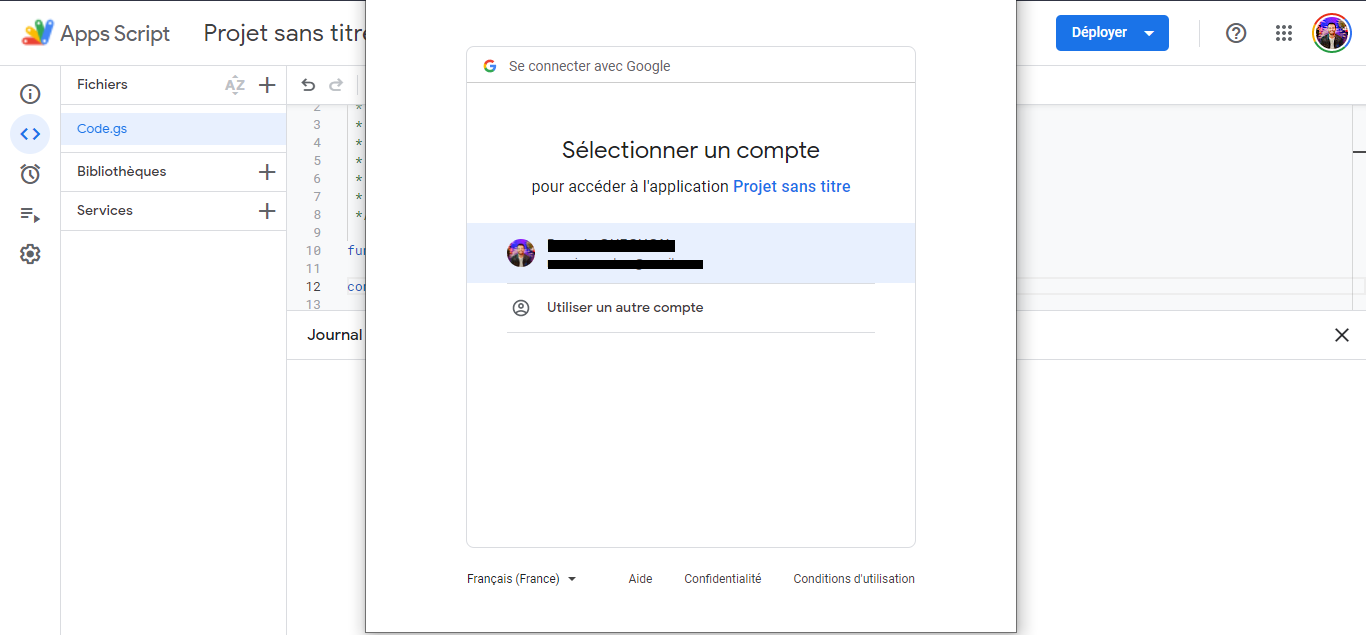The image size is (1366, 635).
Task: Open Project Settings gear icon
Action: [30, 254]
